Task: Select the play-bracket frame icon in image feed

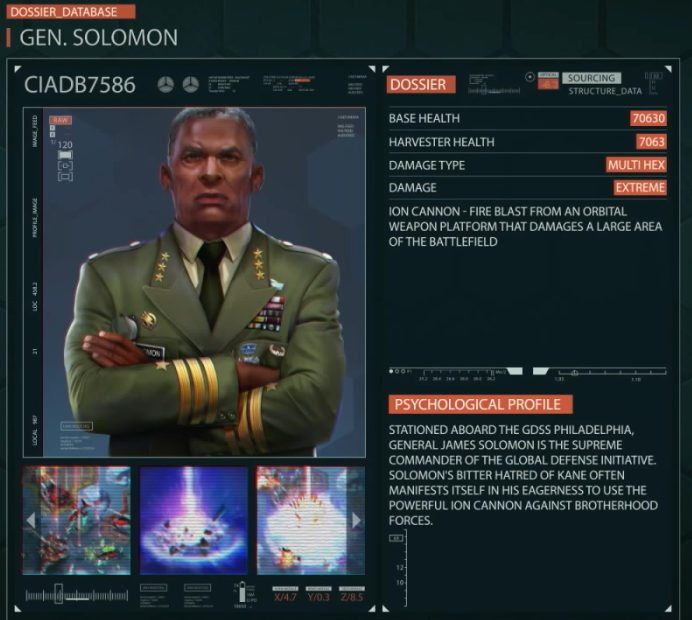Action: coord(65,166)
